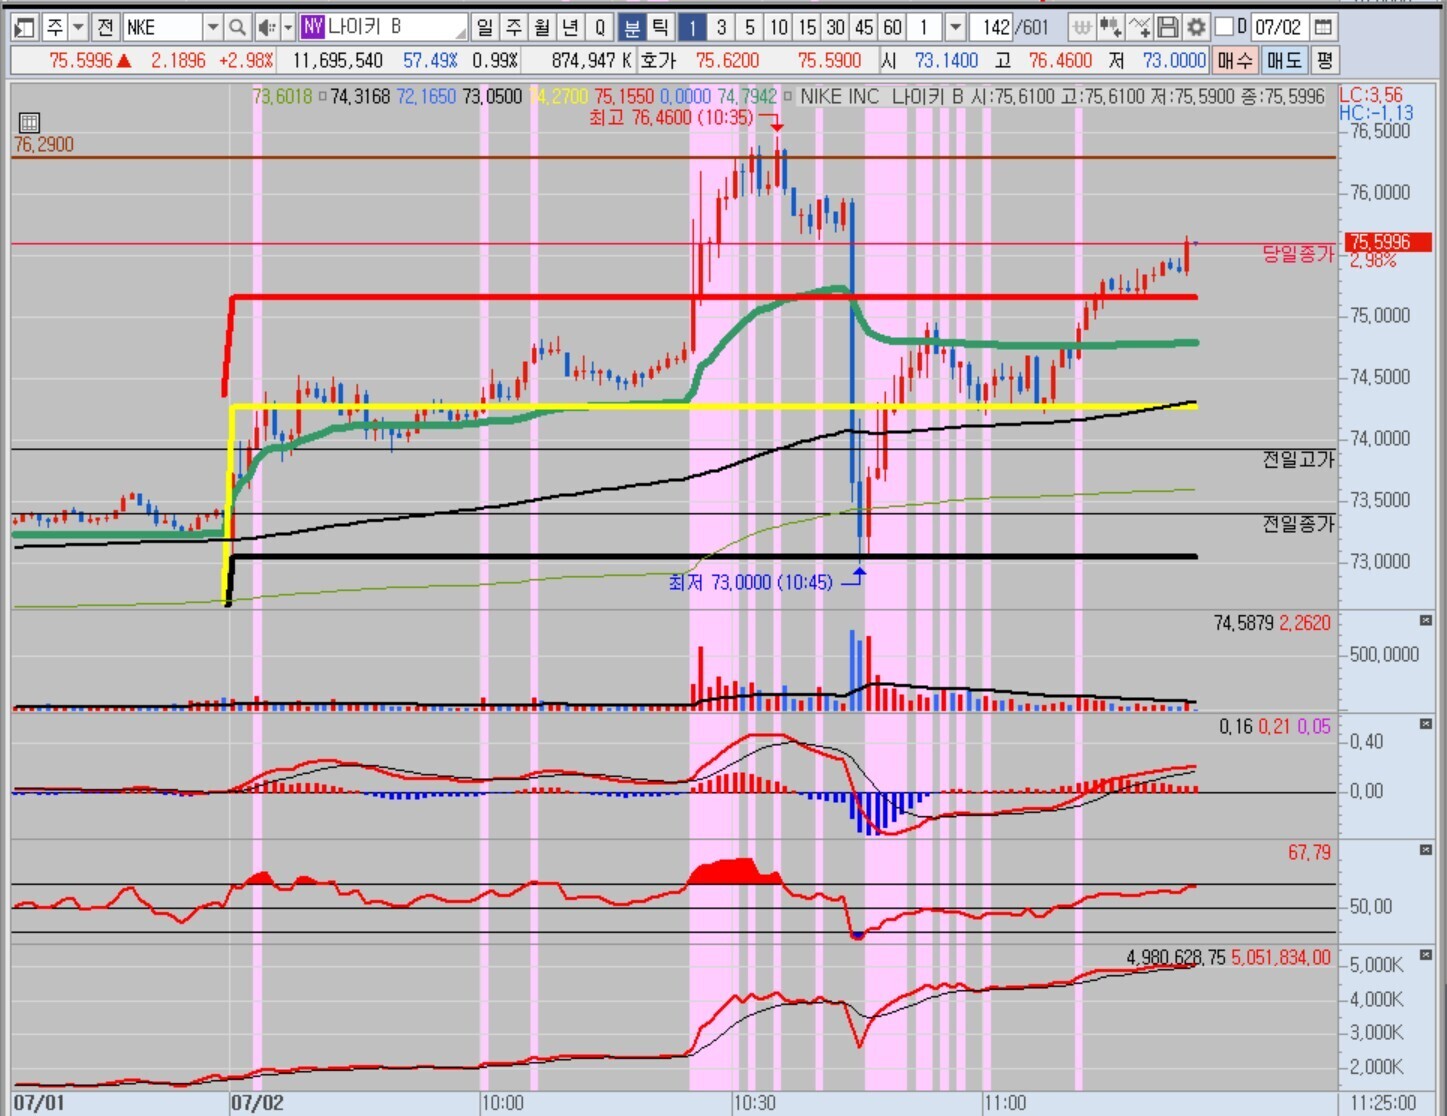Expand the 주 market type dropdown
This screenshot has height=1116, width=1447.
[78, 27]
